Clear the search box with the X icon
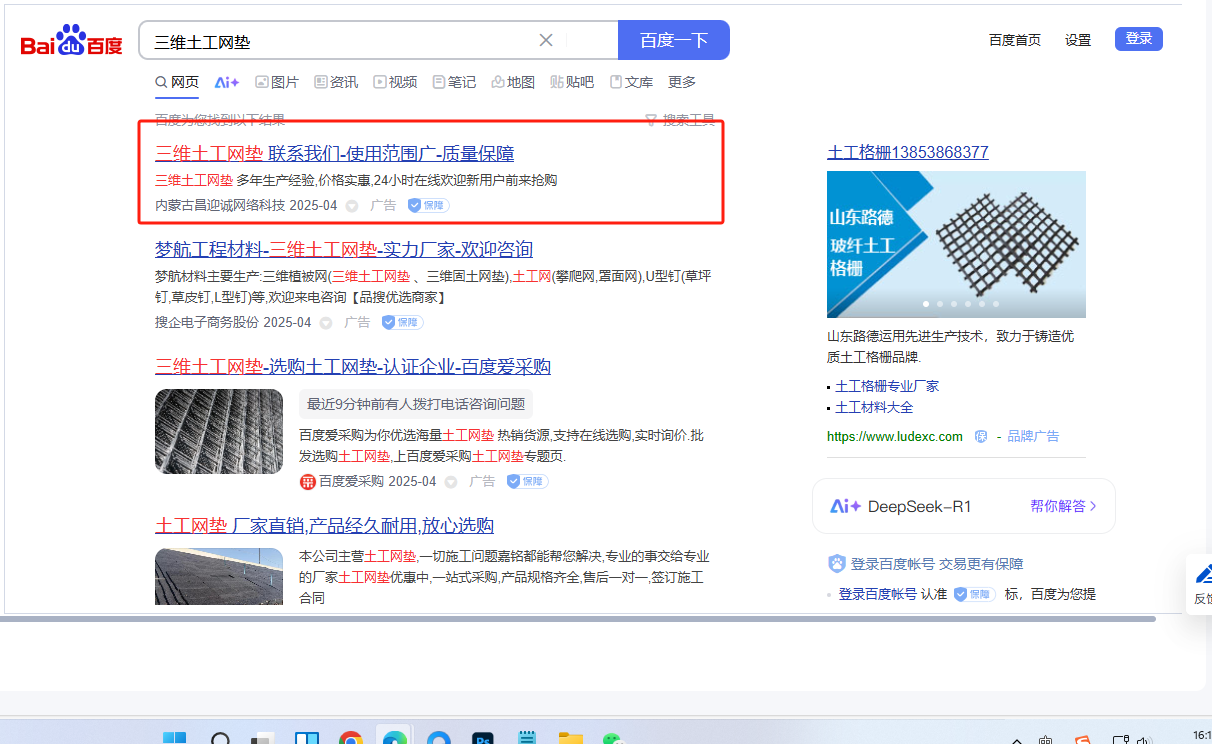The image size is (1212, 744). click(546, 40)
